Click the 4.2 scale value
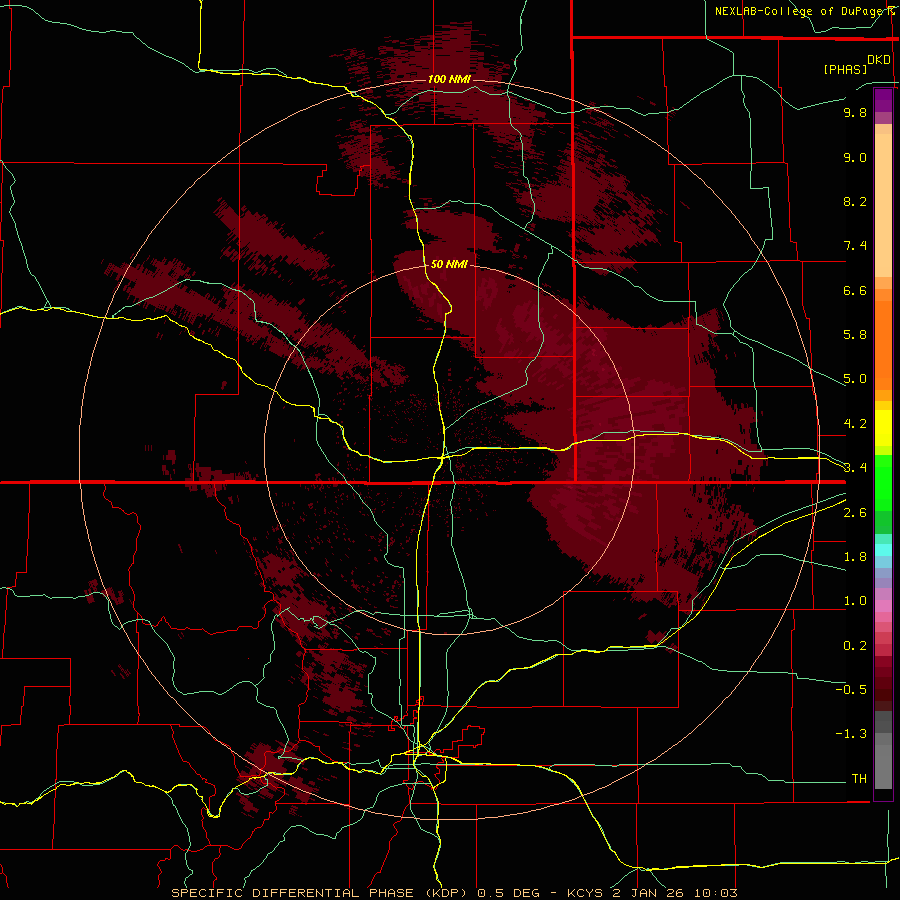The height and width of the screenshot is (900, 900). (x=855, y=424)
